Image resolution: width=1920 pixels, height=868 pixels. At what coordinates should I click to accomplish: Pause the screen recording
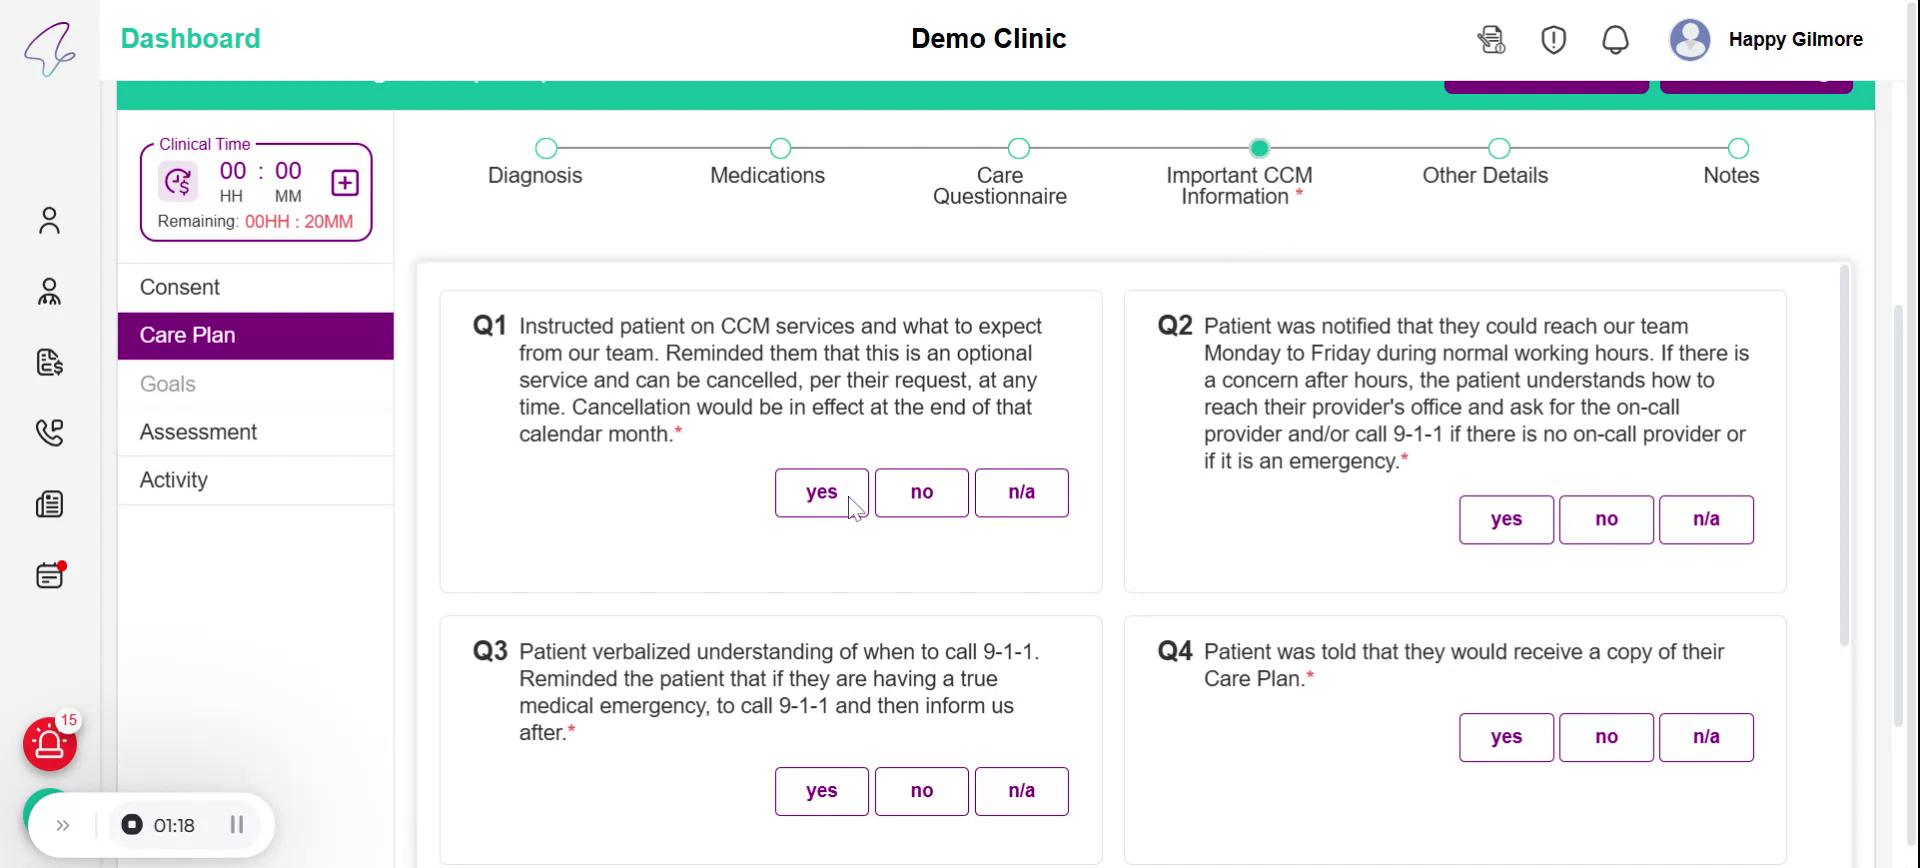237,826
